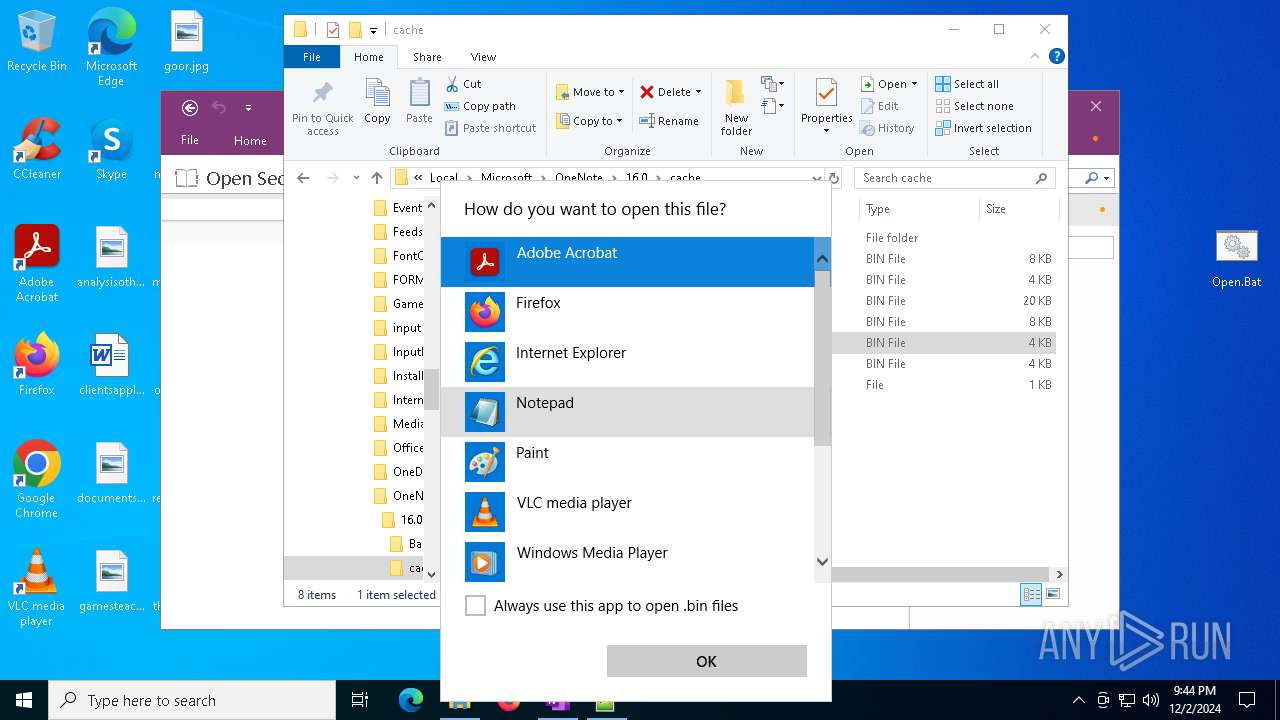The width and height of the screenshot is (1280, 720).
Task: Open the notification center icon
Action: (x=1247, y=700)
